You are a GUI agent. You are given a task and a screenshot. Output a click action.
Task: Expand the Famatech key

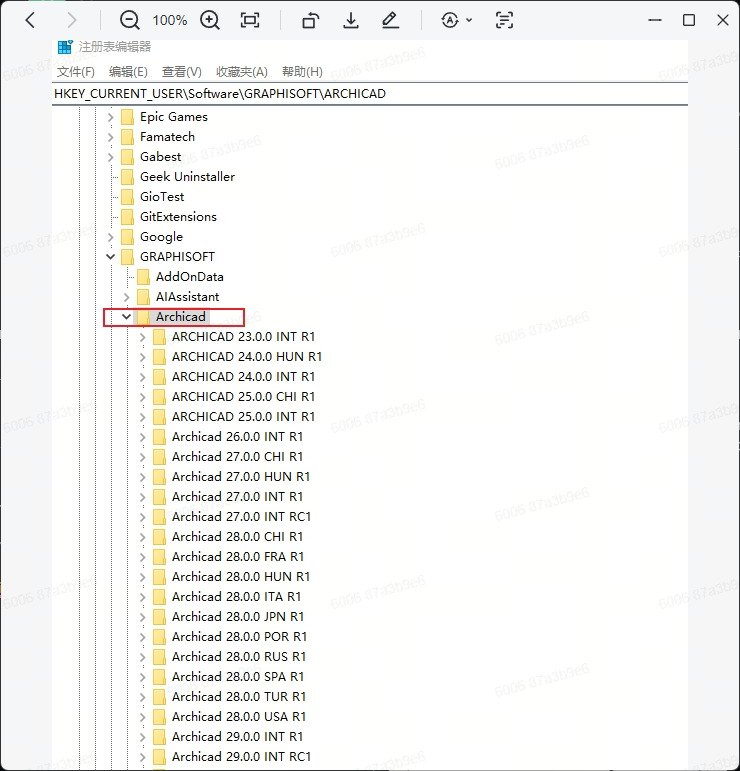click(x=111, y=137)
